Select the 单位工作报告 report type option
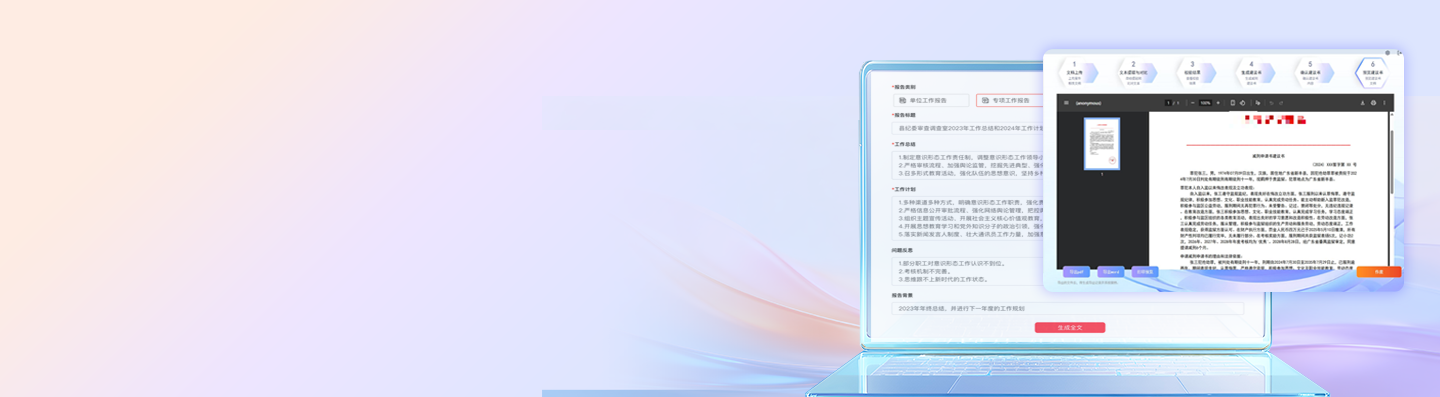This screenshot has height=397, width=1440. click(x=931, y=100)
